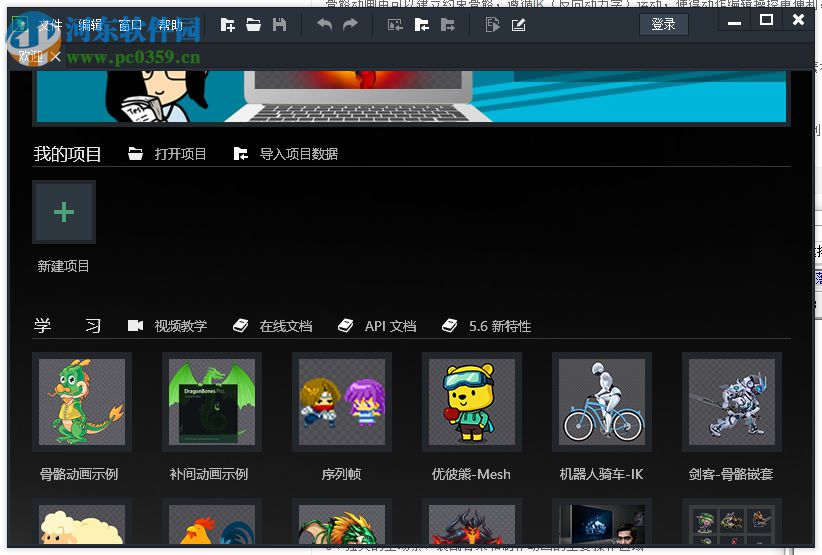Open the API 文档 link
822x555 pixels.
click(391, 326)
